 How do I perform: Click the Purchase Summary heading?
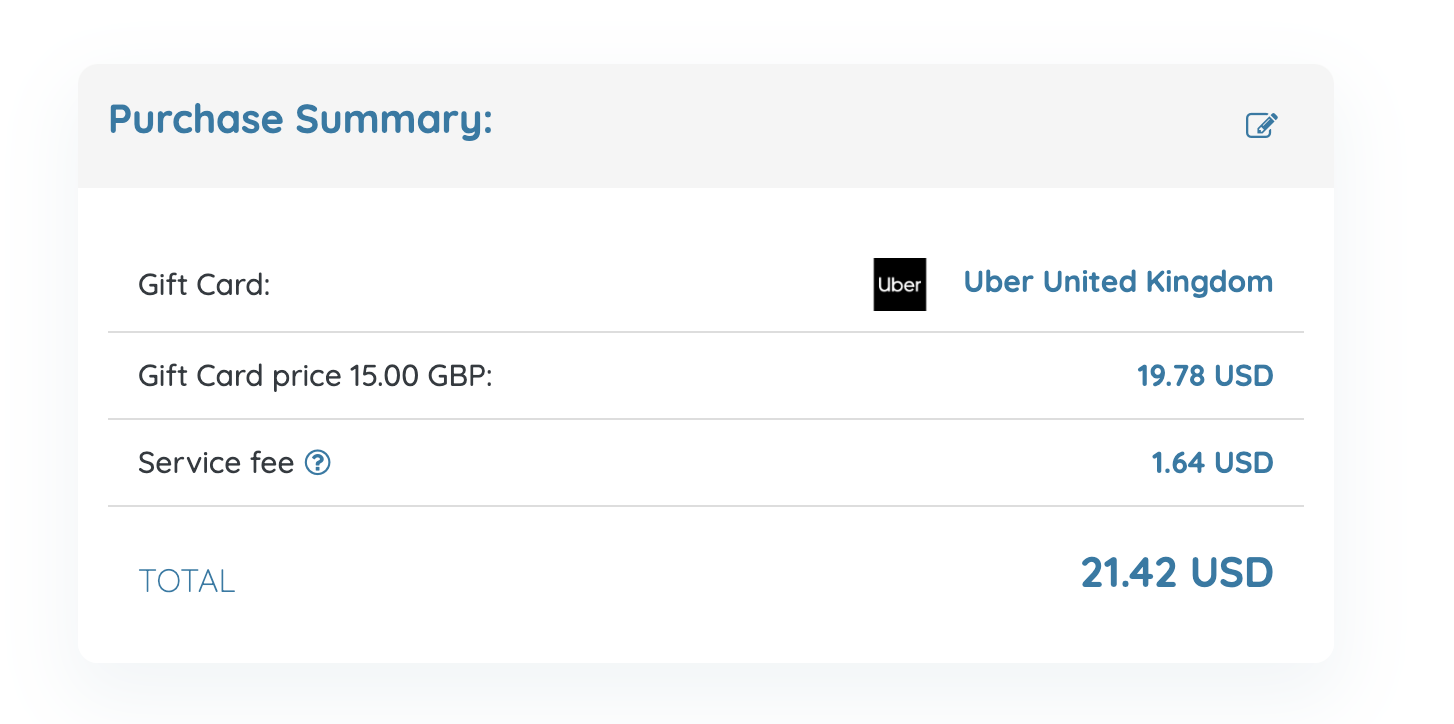click(301, 120)
